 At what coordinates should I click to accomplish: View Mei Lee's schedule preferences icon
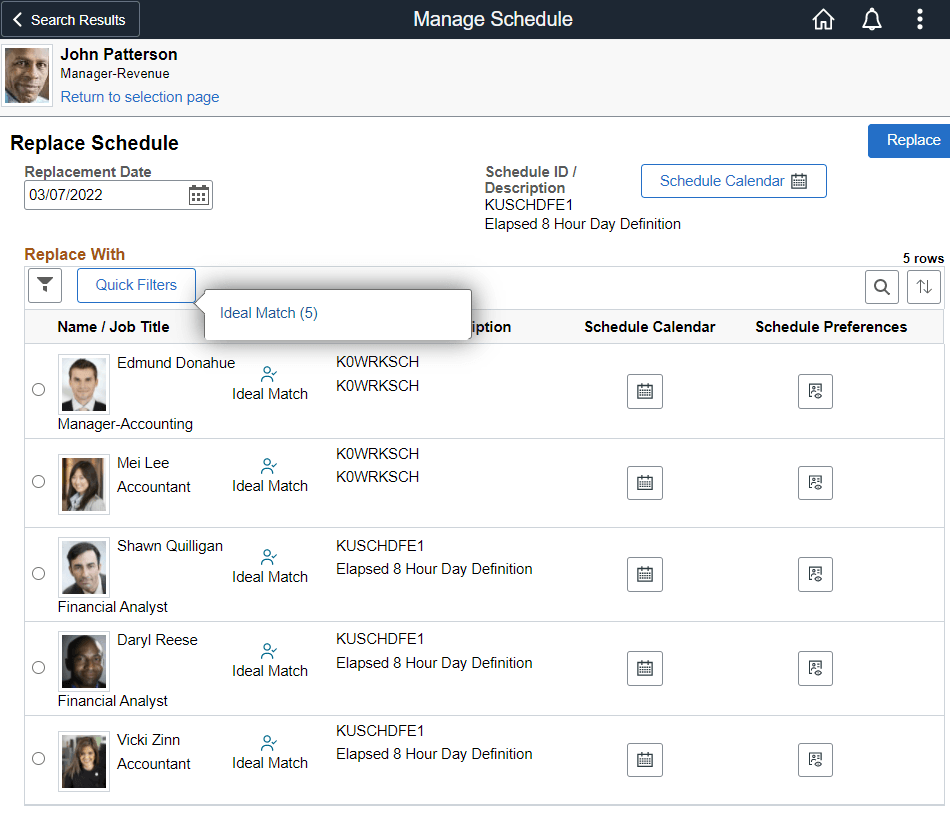[815, 483]
